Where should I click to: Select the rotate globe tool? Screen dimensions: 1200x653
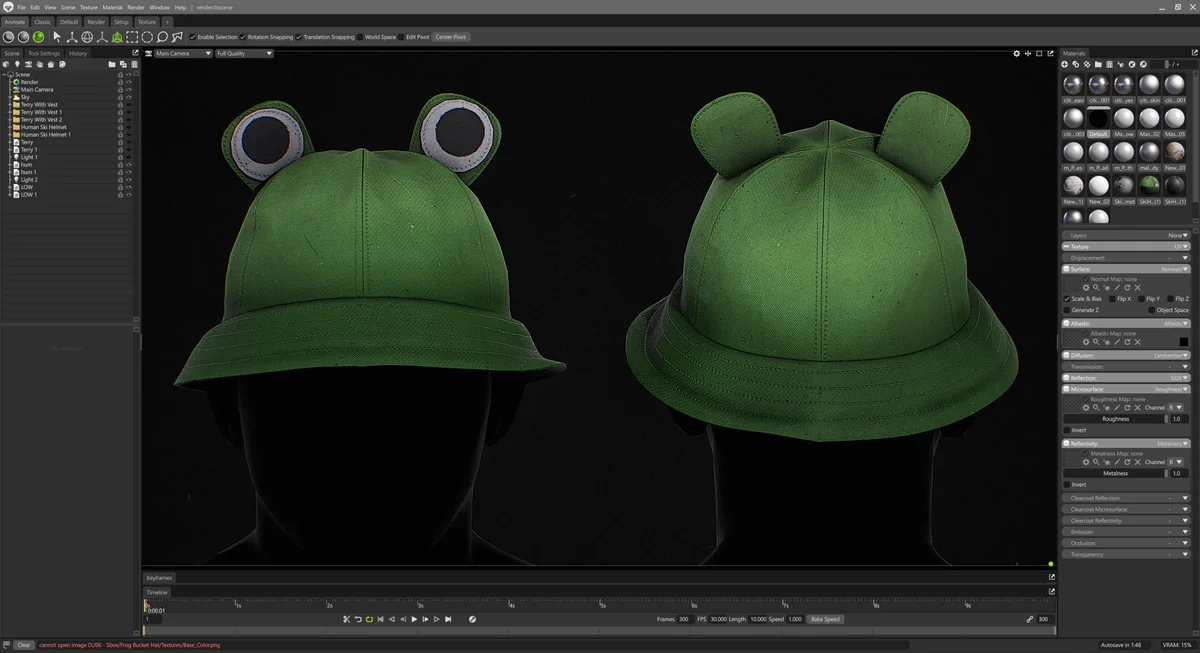87,37
